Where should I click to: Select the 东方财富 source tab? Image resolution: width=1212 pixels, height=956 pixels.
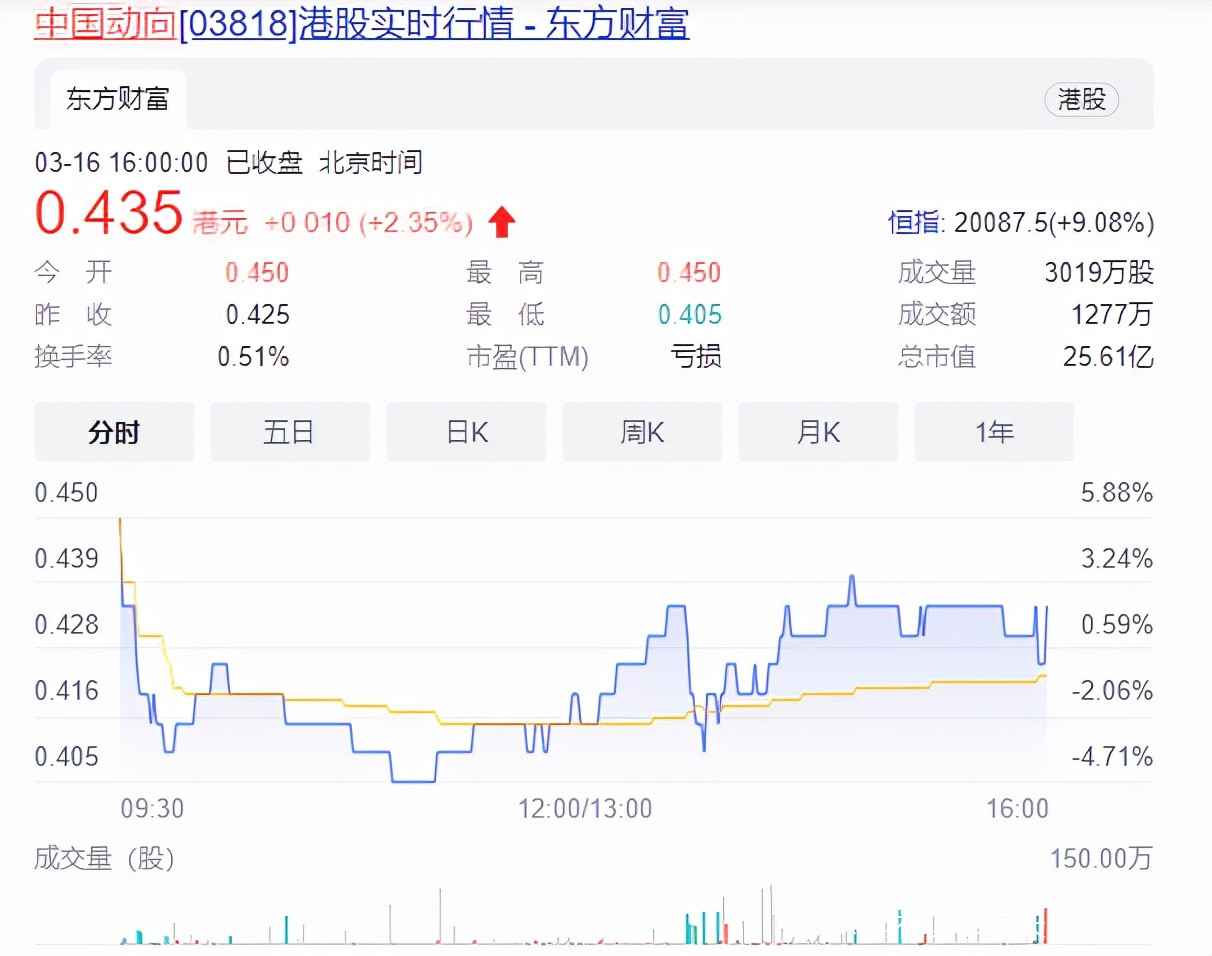117,99
